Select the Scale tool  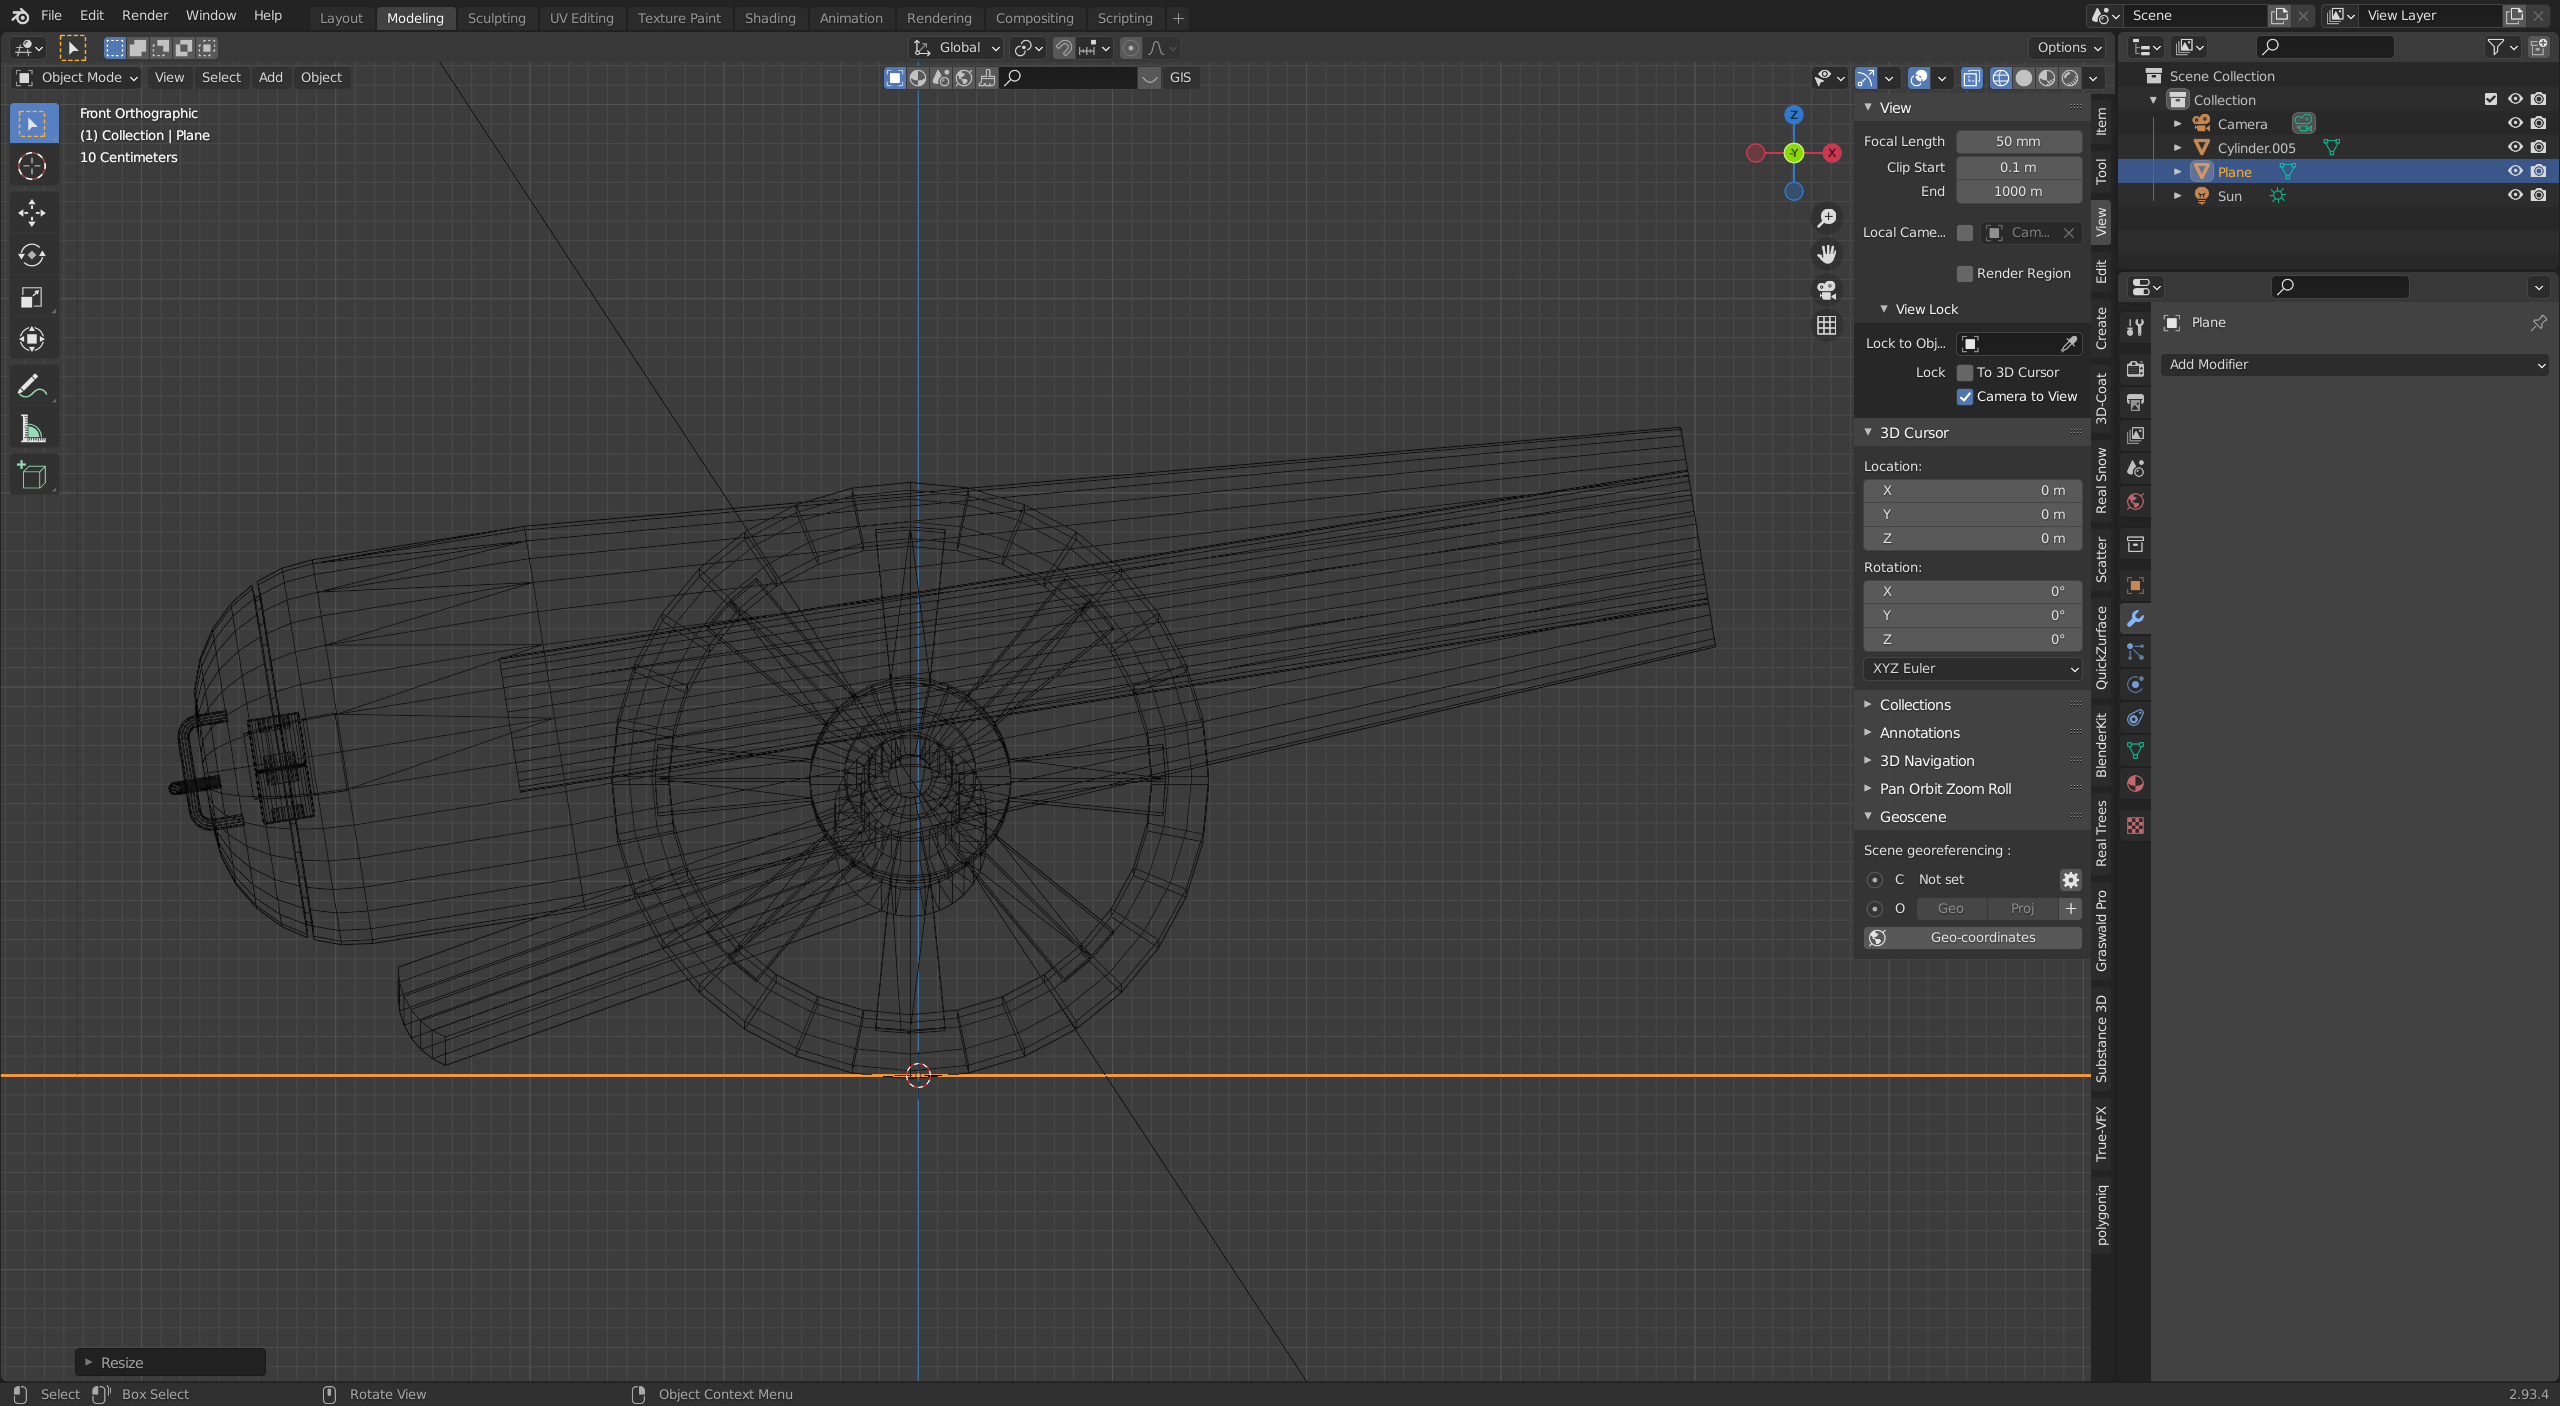pos(32,297)
